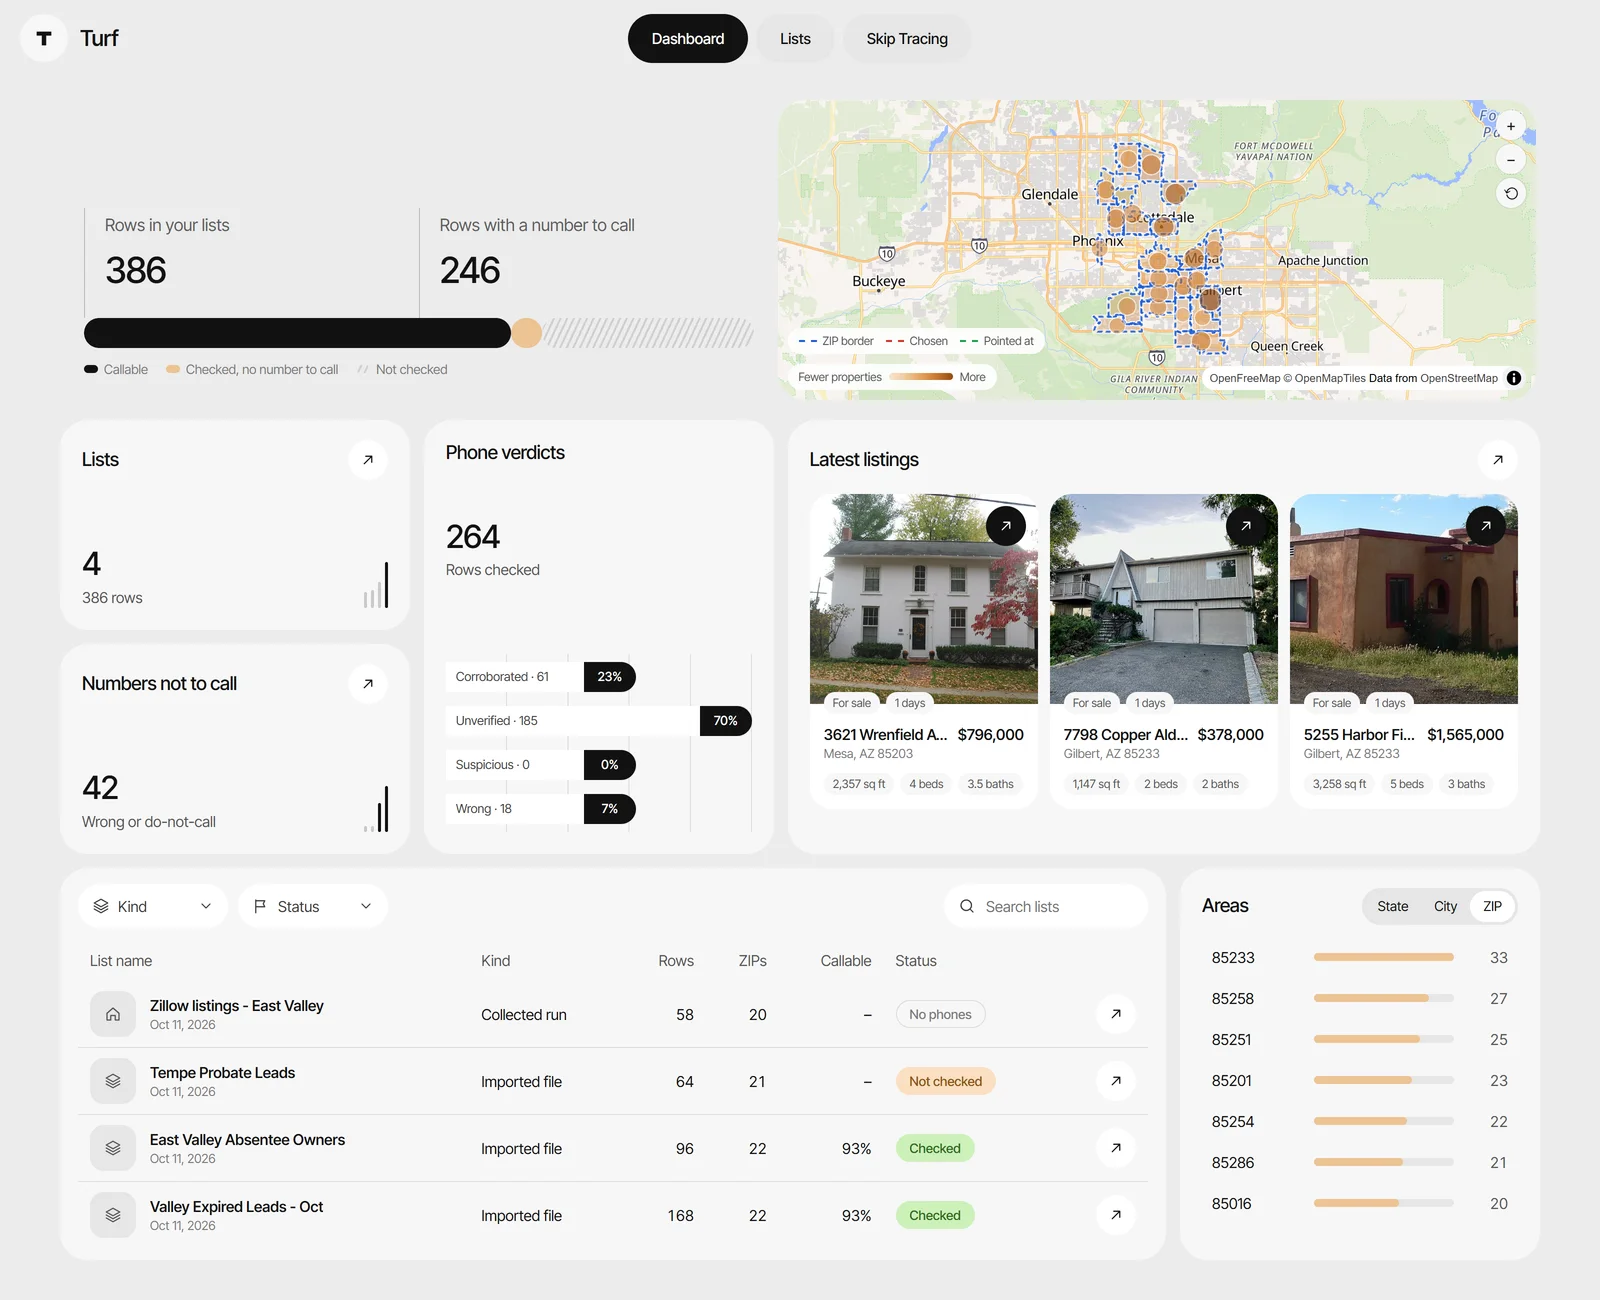Click the Not checked status badge
1600x1300 pixels.
coord(945,1081)
